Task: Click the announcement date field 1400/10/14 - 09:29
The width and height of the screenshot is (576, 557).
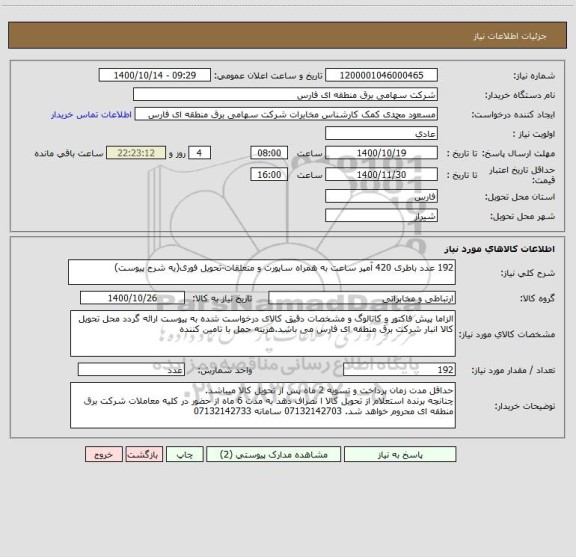Action: coord(155,75)
